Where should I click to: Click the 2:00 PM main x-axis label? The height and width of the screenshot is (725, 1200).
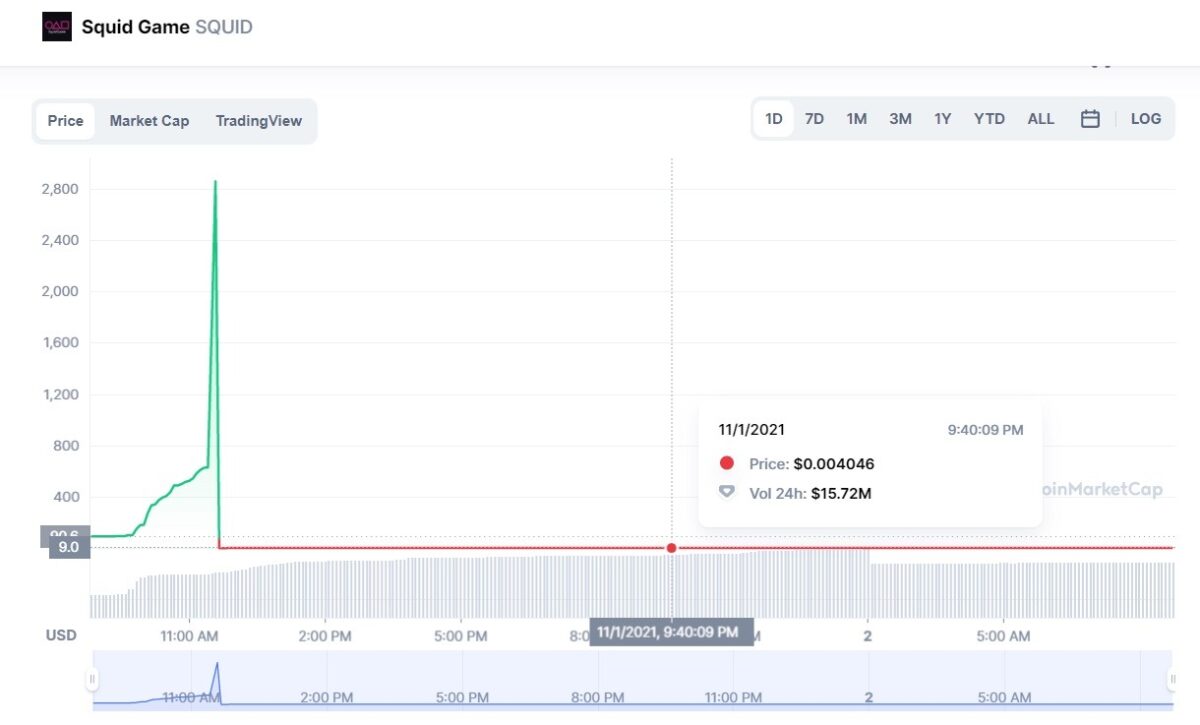point(325,636)
